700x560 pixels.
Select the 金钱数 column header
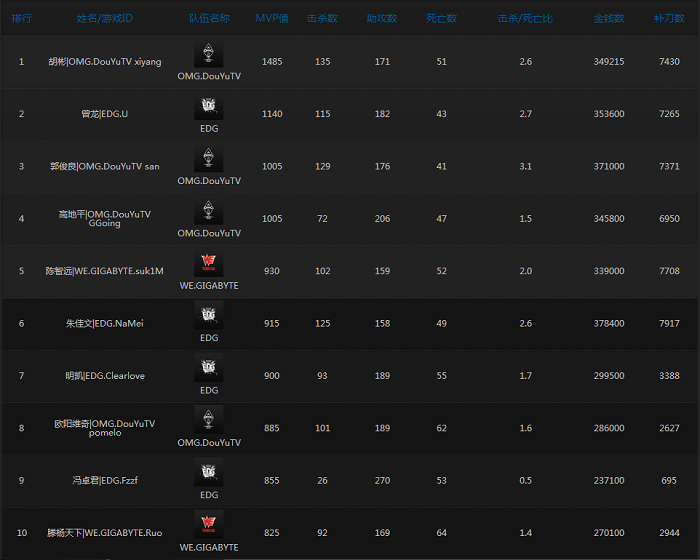(608, 18)
